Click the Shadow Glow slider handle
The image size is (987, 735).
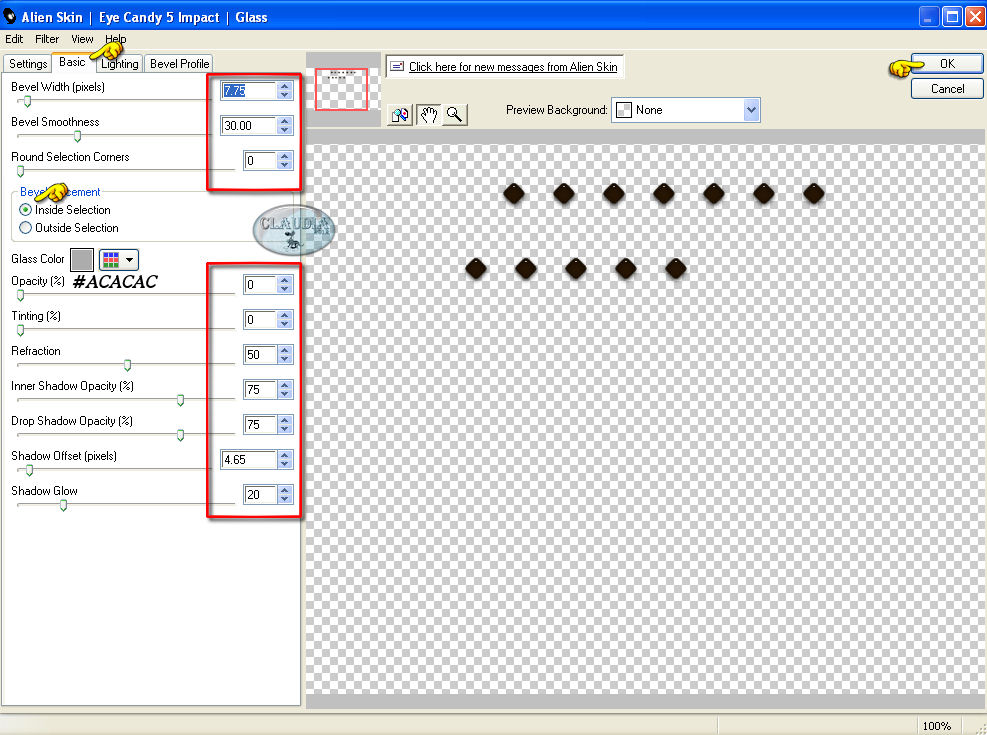[x=63, y=505]
